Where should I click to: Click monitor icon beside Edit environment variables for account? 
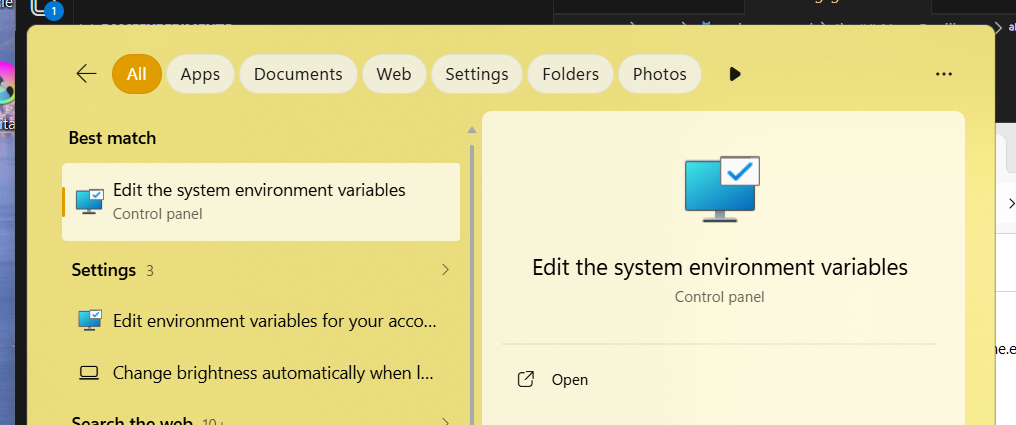click(x=90, y=321)
